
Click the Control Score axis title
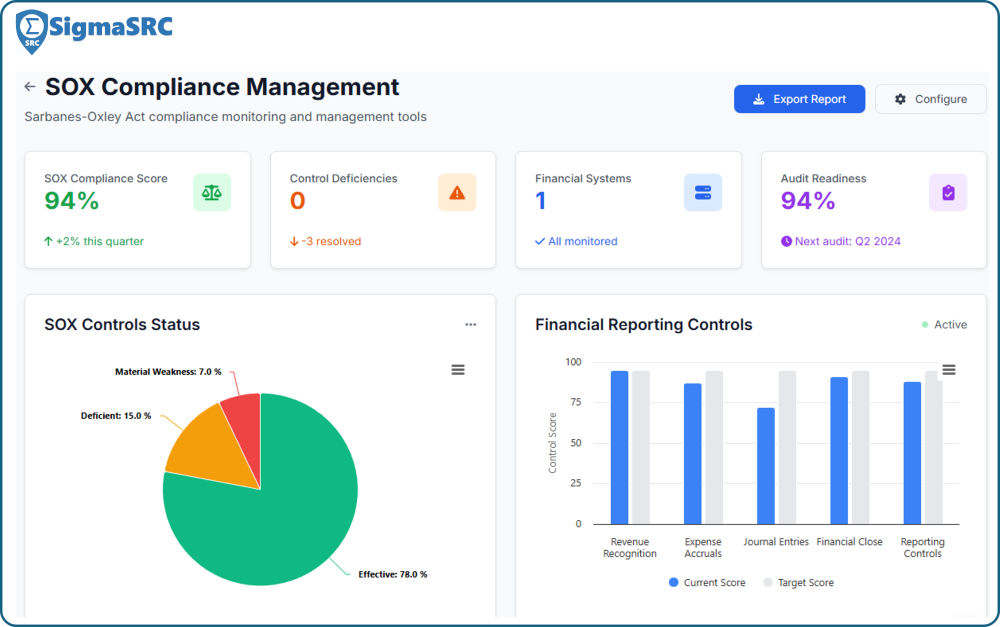point(552,443)
